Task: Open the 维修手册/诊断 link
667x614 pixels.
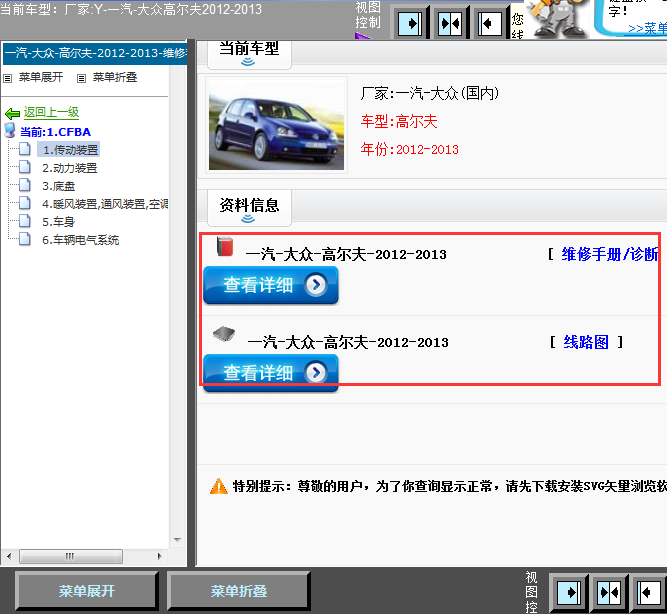Action: [x=610, y=254]
